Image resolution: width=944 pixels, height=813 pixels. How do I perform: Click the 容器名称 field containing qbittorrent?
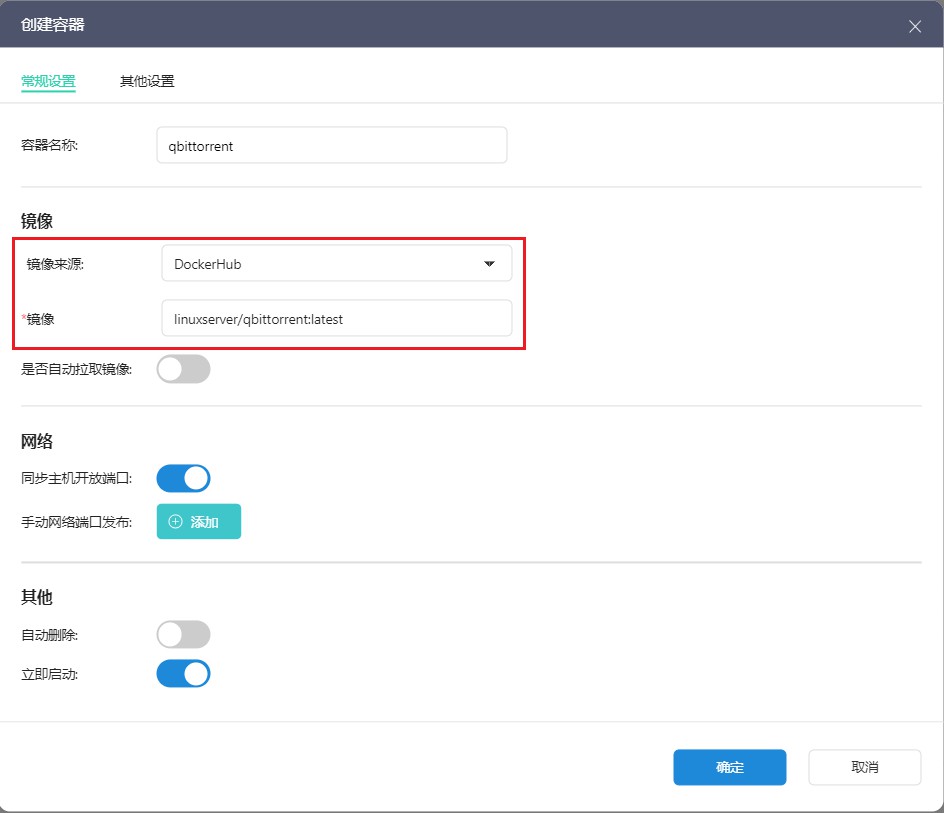pyautogui.click(x=331, y=145)
